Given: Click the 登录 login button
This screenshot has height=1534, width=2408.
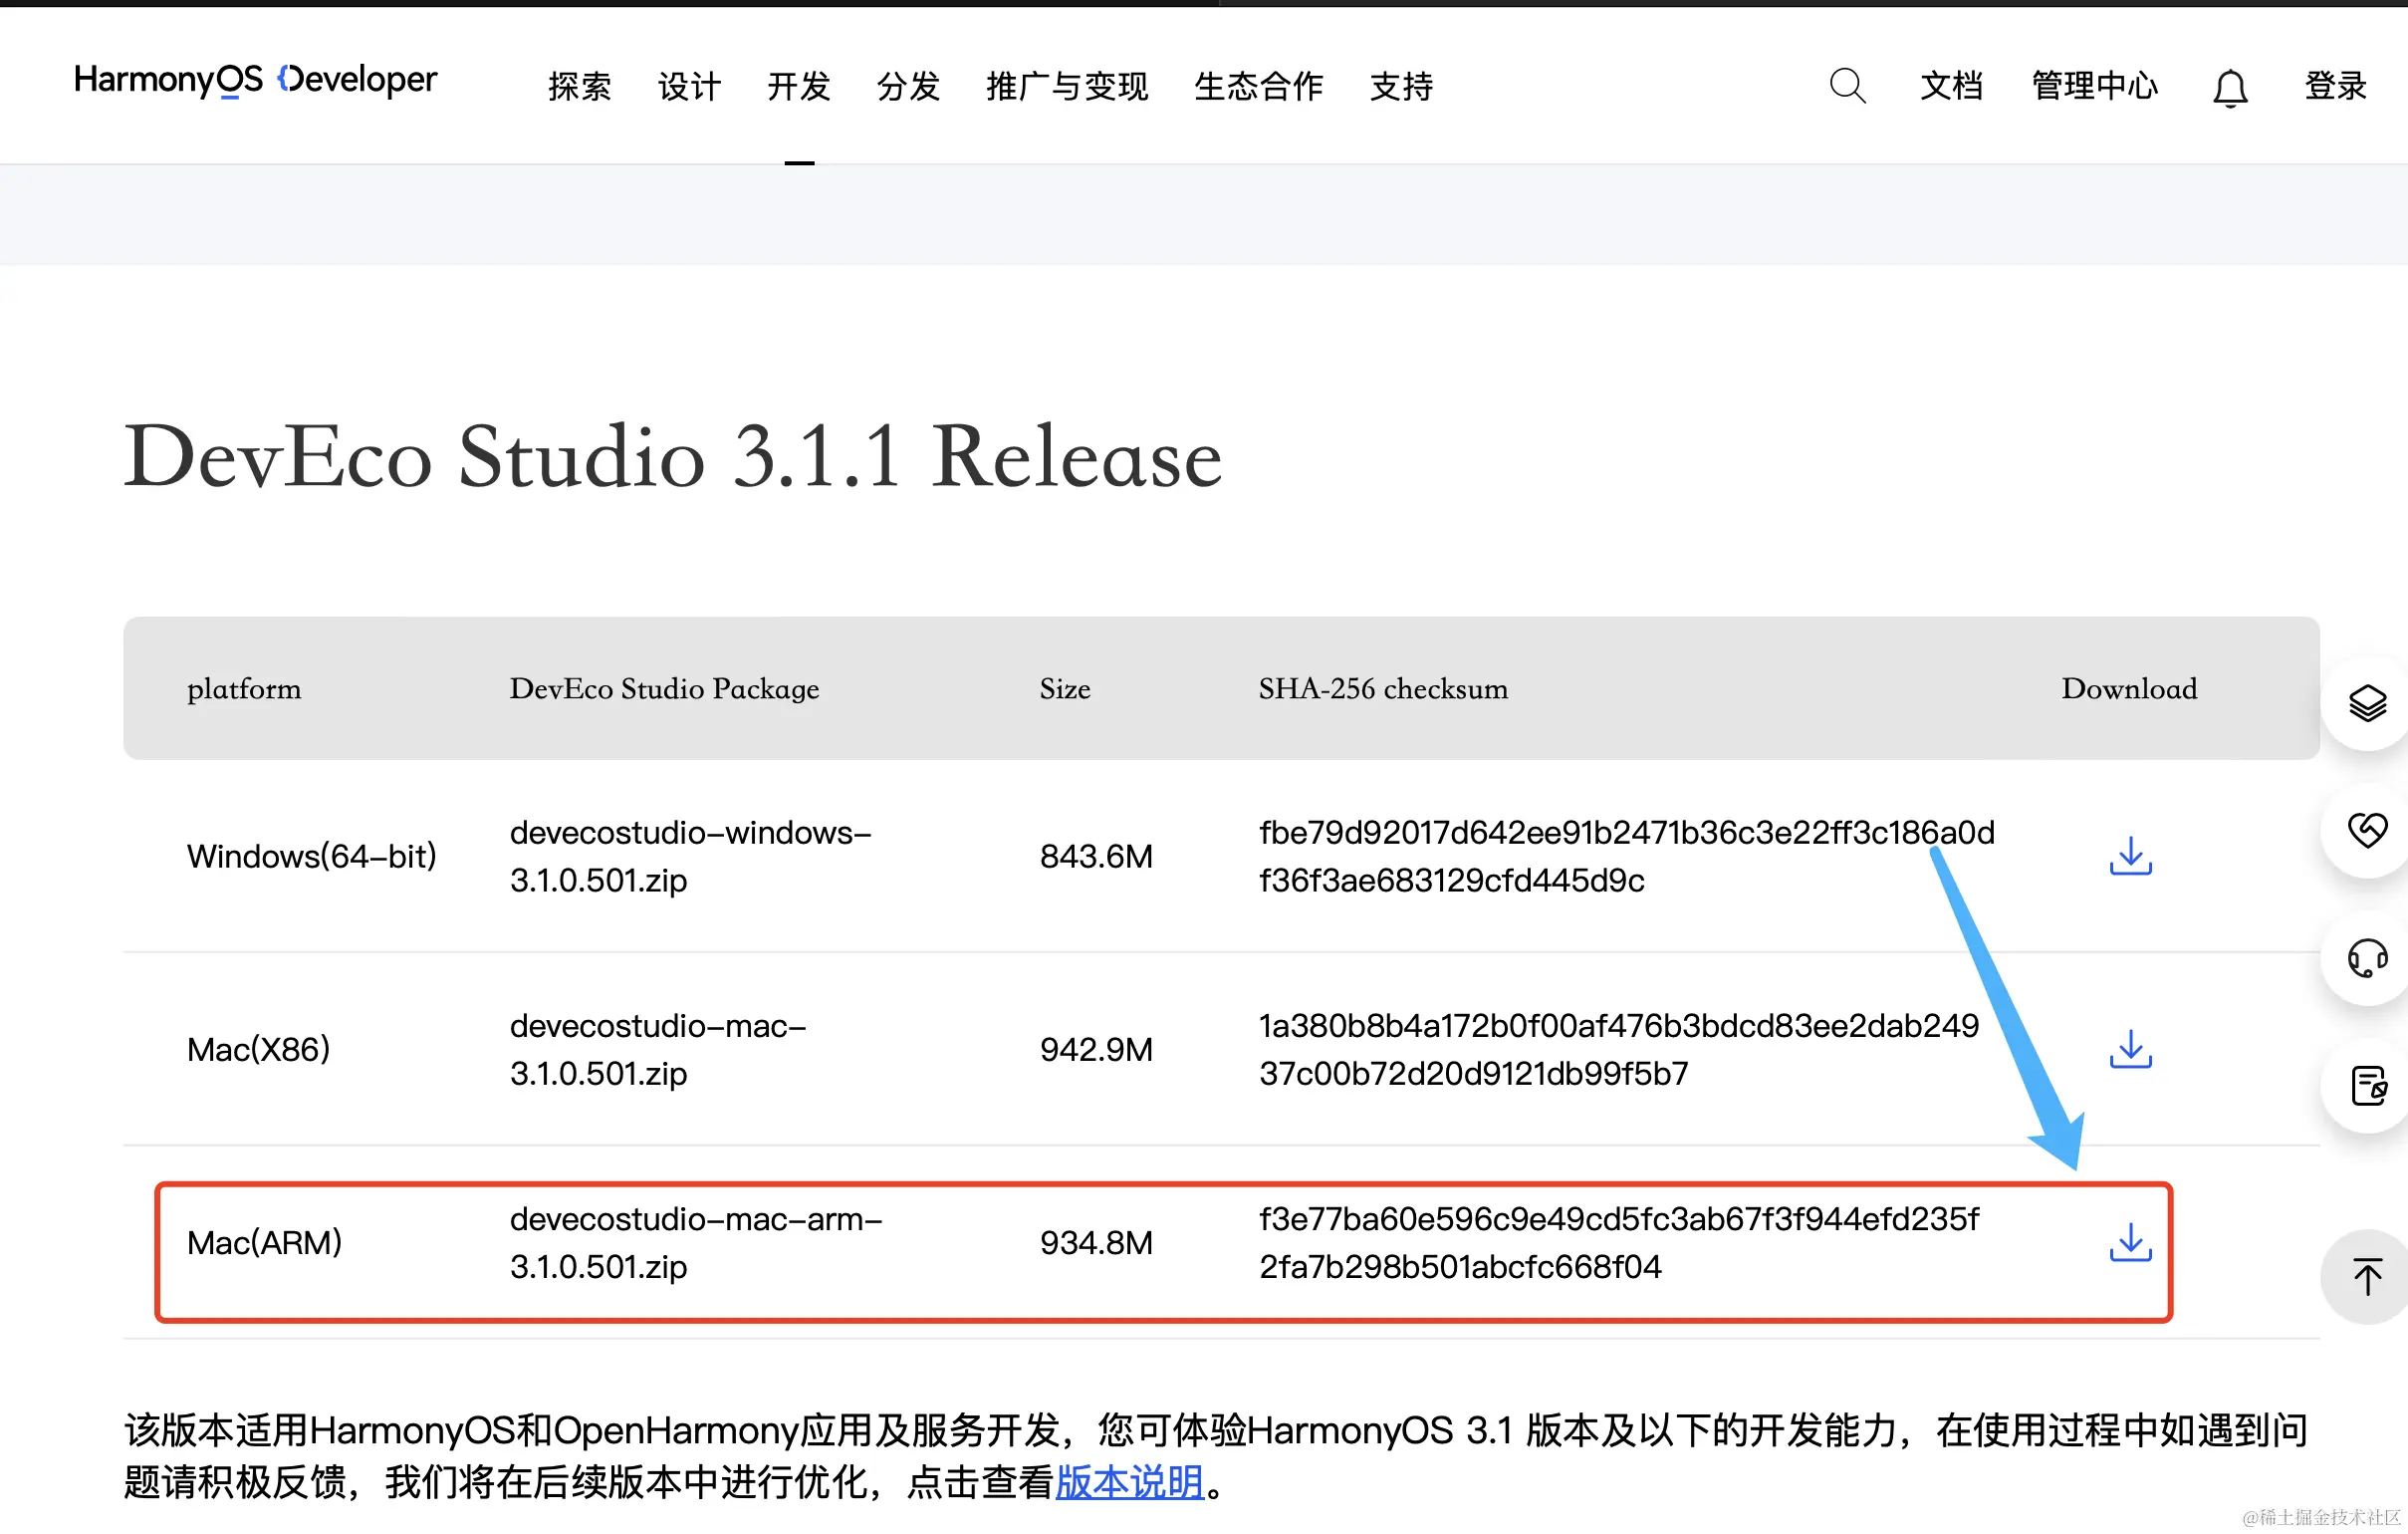Looking at the screenshot, I should point(2335,86).
